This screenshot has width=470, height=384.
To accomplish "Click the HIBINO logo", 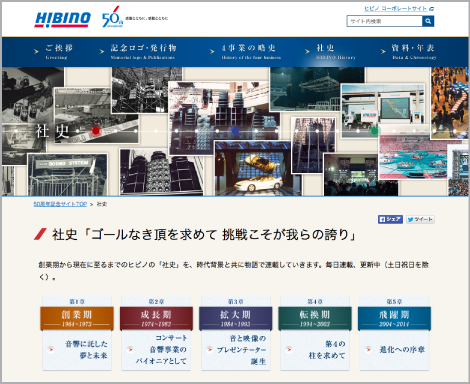I will click(62, 19).
